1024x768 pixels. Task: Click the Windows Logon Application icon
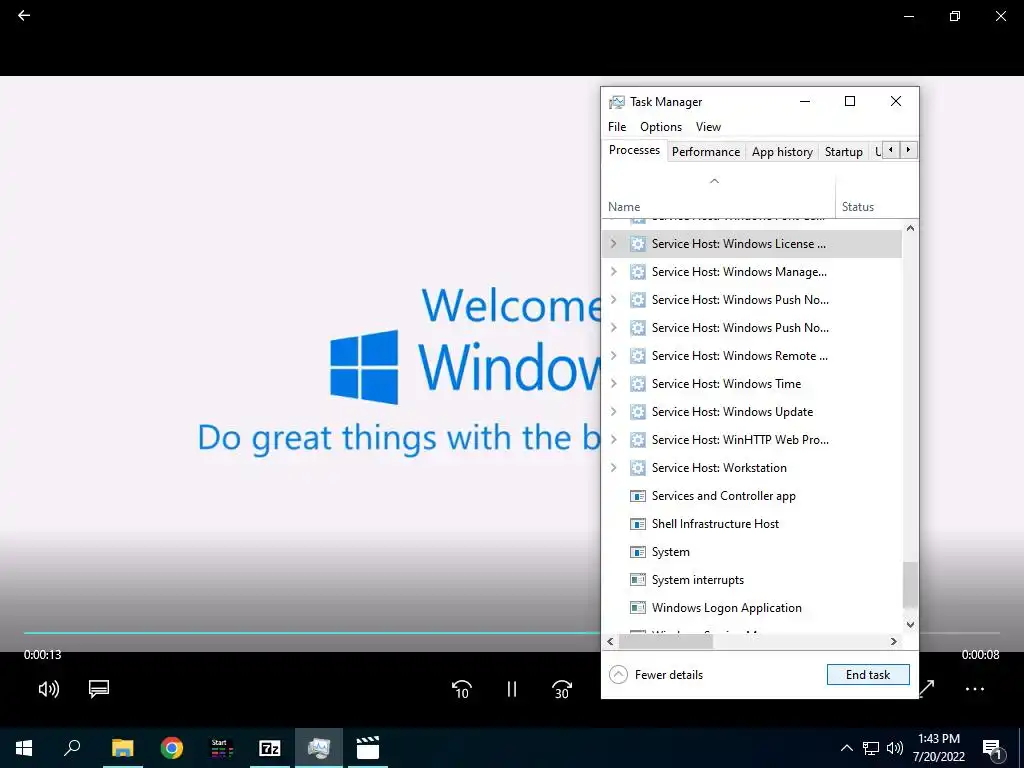[x=637, y=608]
